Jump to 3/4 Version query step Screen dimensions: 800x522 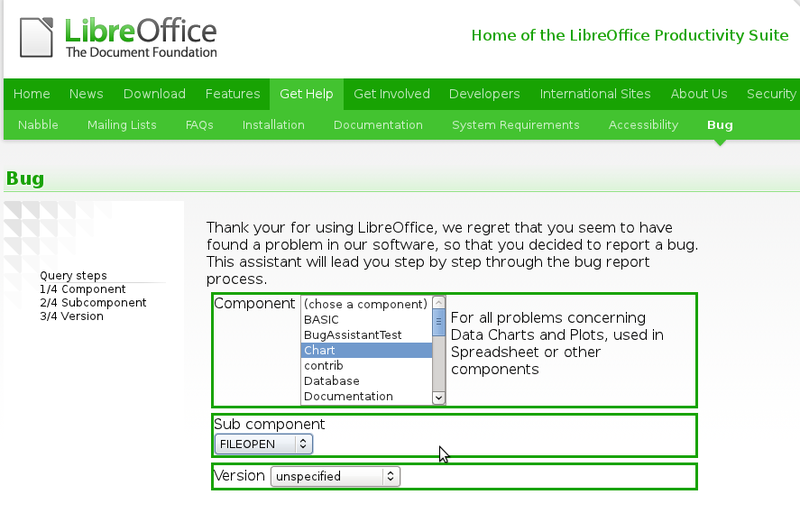[x=71, y=316]
